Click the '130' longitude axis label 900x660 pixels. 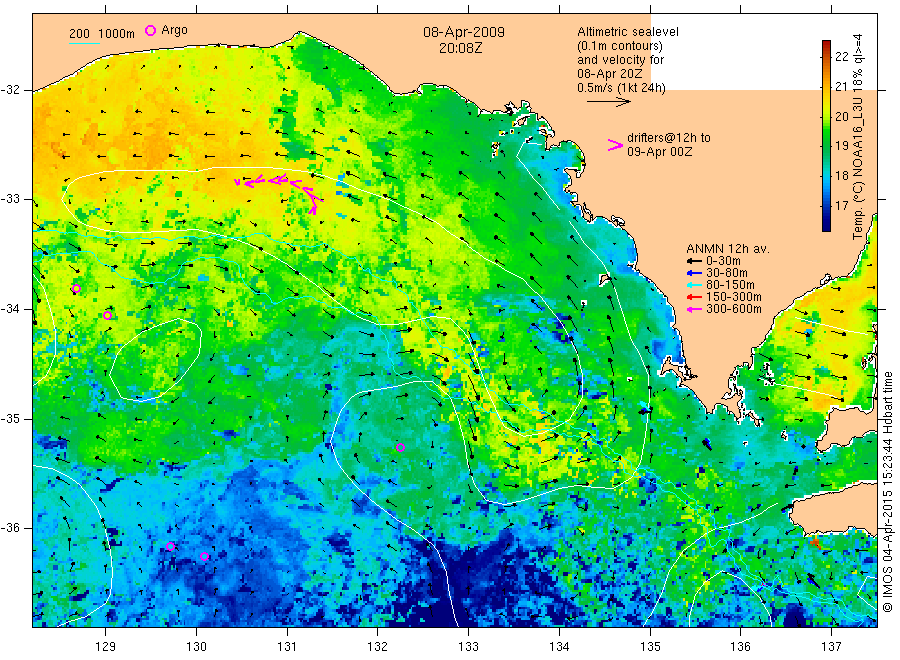[196, 647]
